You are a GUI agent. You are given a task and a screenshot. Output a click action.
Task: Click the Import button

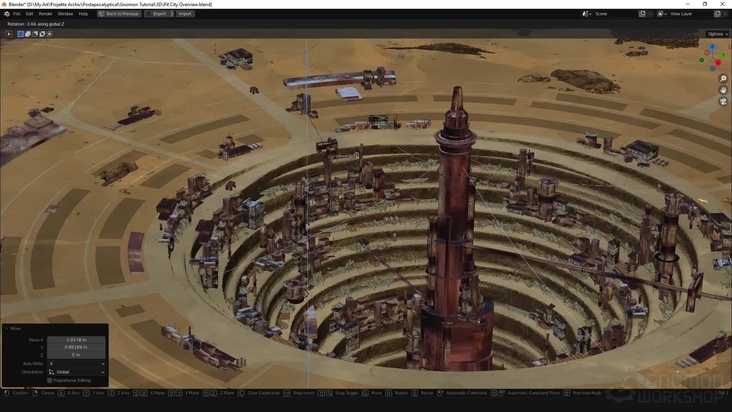tap(185, 14)
